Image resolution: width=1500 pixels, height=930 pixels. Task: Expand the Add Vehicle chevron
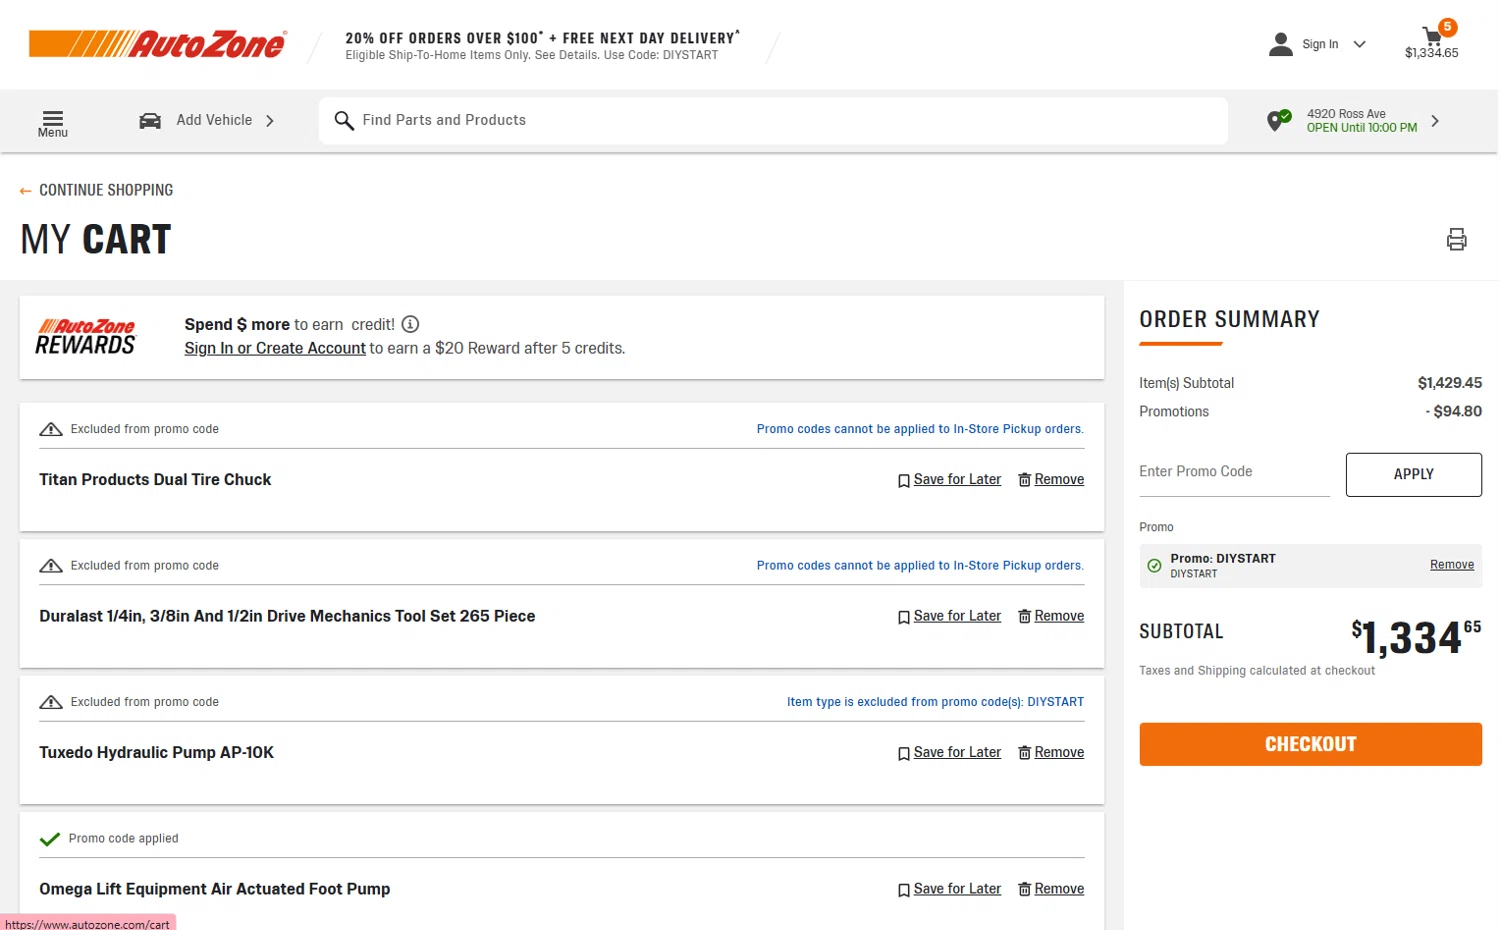coord(270,121)
